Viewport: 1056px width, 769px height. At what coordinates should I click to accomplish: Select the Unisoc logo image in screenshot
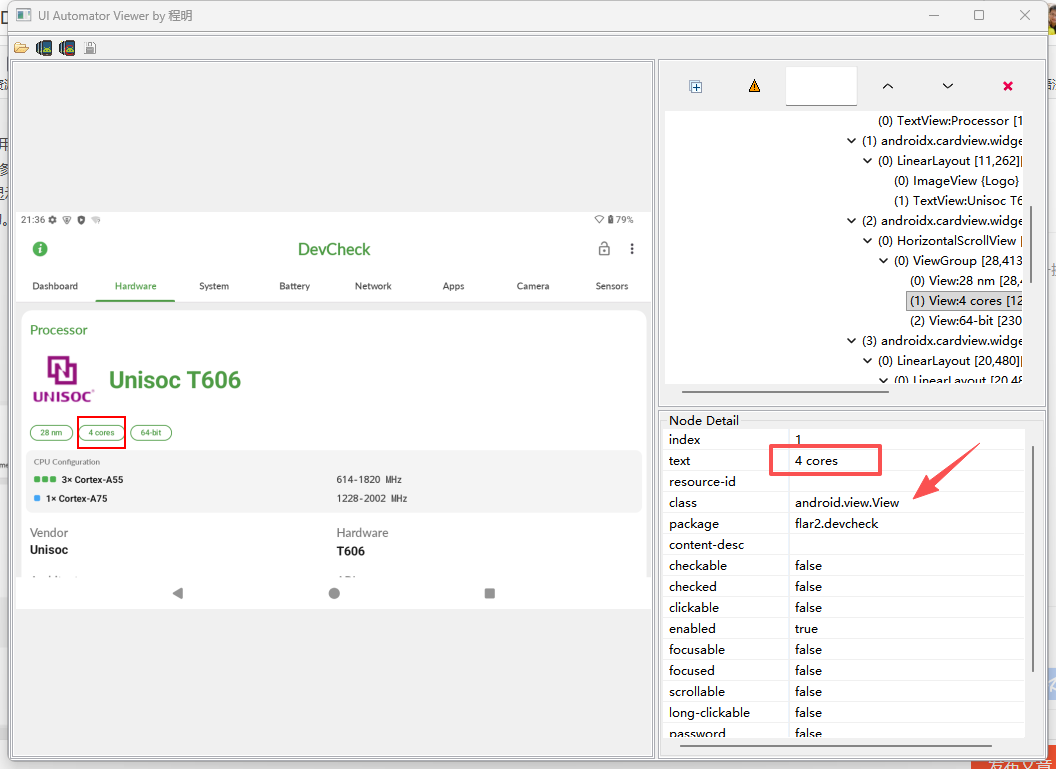tap(63, 379)
